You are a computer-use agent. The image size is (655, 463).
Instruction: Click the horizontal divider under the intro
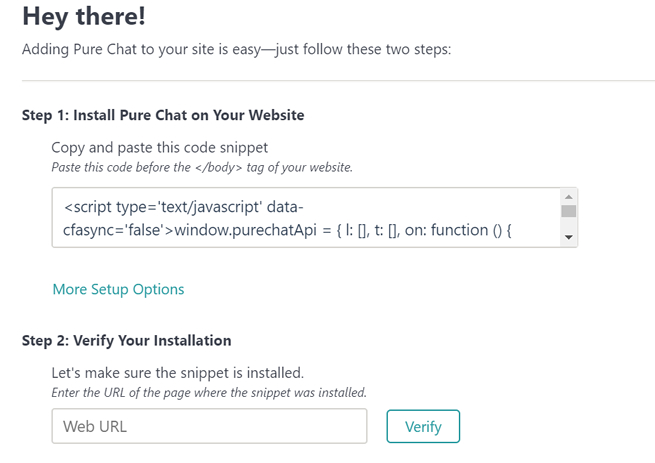pyautogui.click(x=338, y=80)
